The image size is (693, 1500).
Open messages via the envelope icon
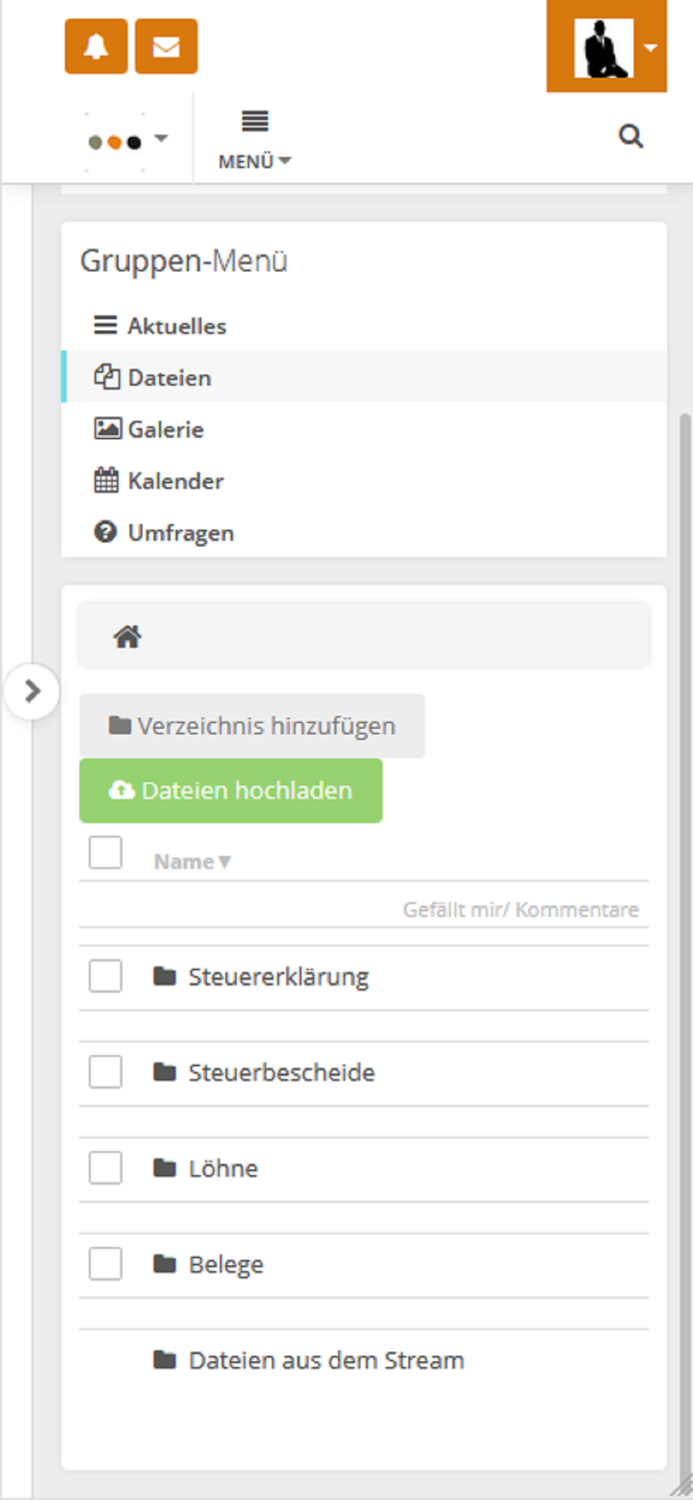point(166,46)
